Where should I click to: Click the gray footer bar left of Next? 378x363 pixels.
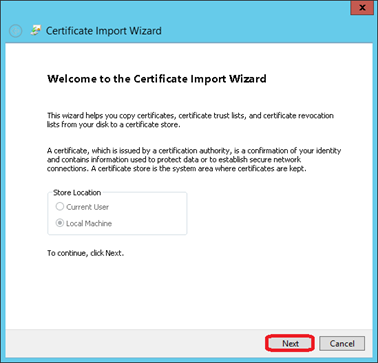(133, 343)
